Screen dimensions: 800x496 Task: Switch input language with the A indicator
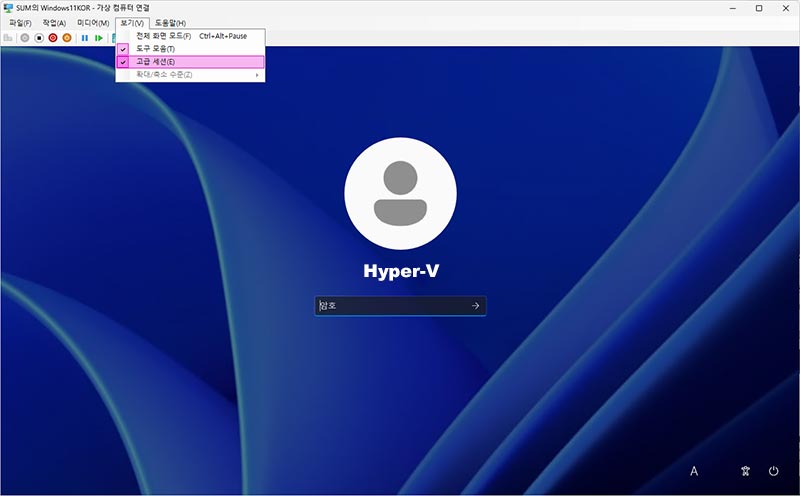[x=694, y=471]
